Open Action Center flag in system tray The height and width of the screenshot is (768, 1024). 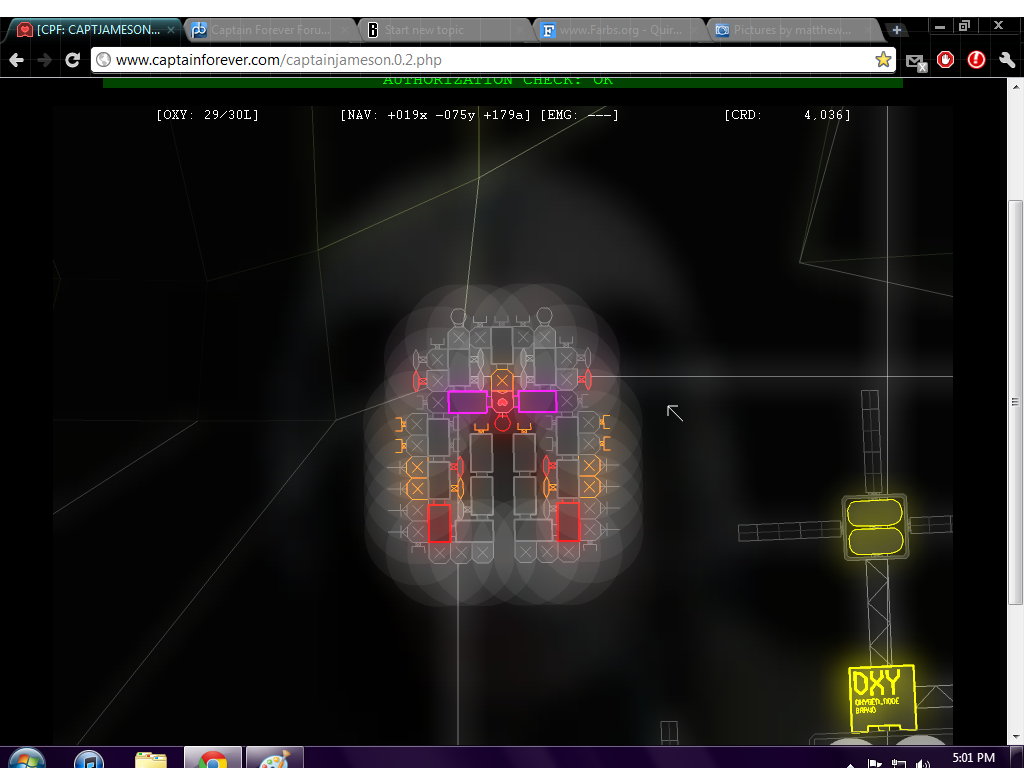tap(874, 763)
